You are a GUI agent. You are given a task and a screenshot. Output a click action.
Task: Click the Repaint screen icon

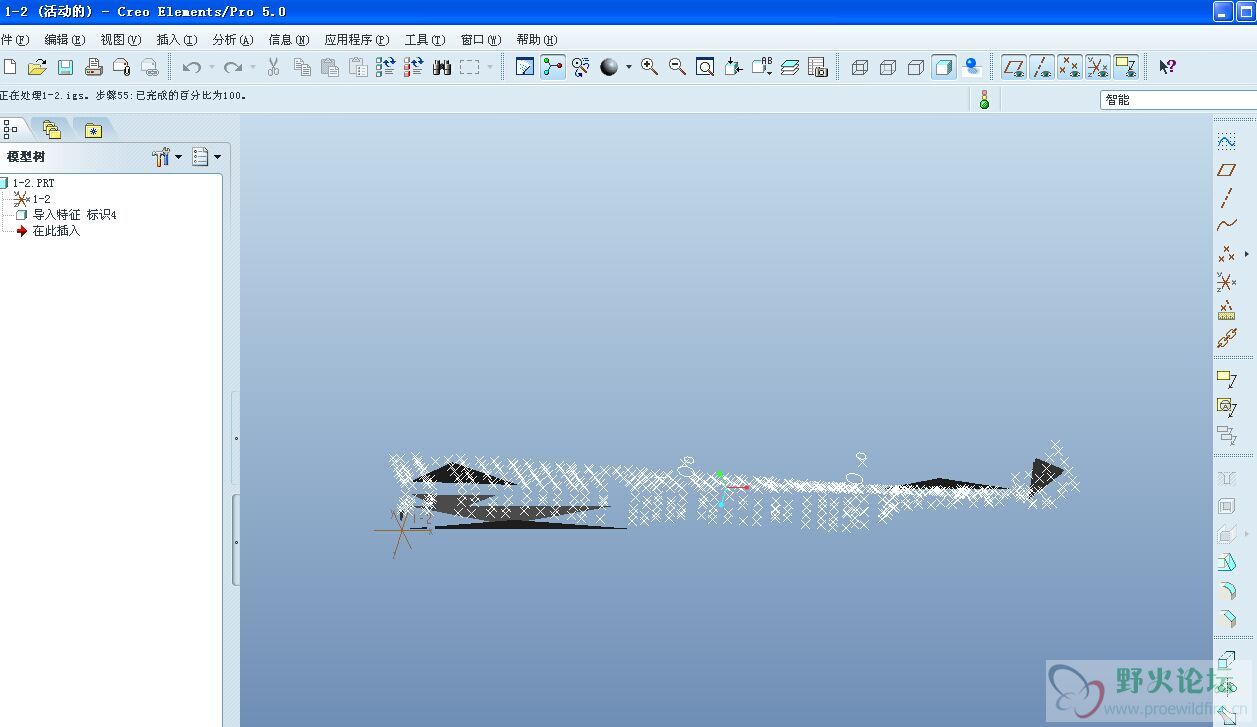click(525, 67)
